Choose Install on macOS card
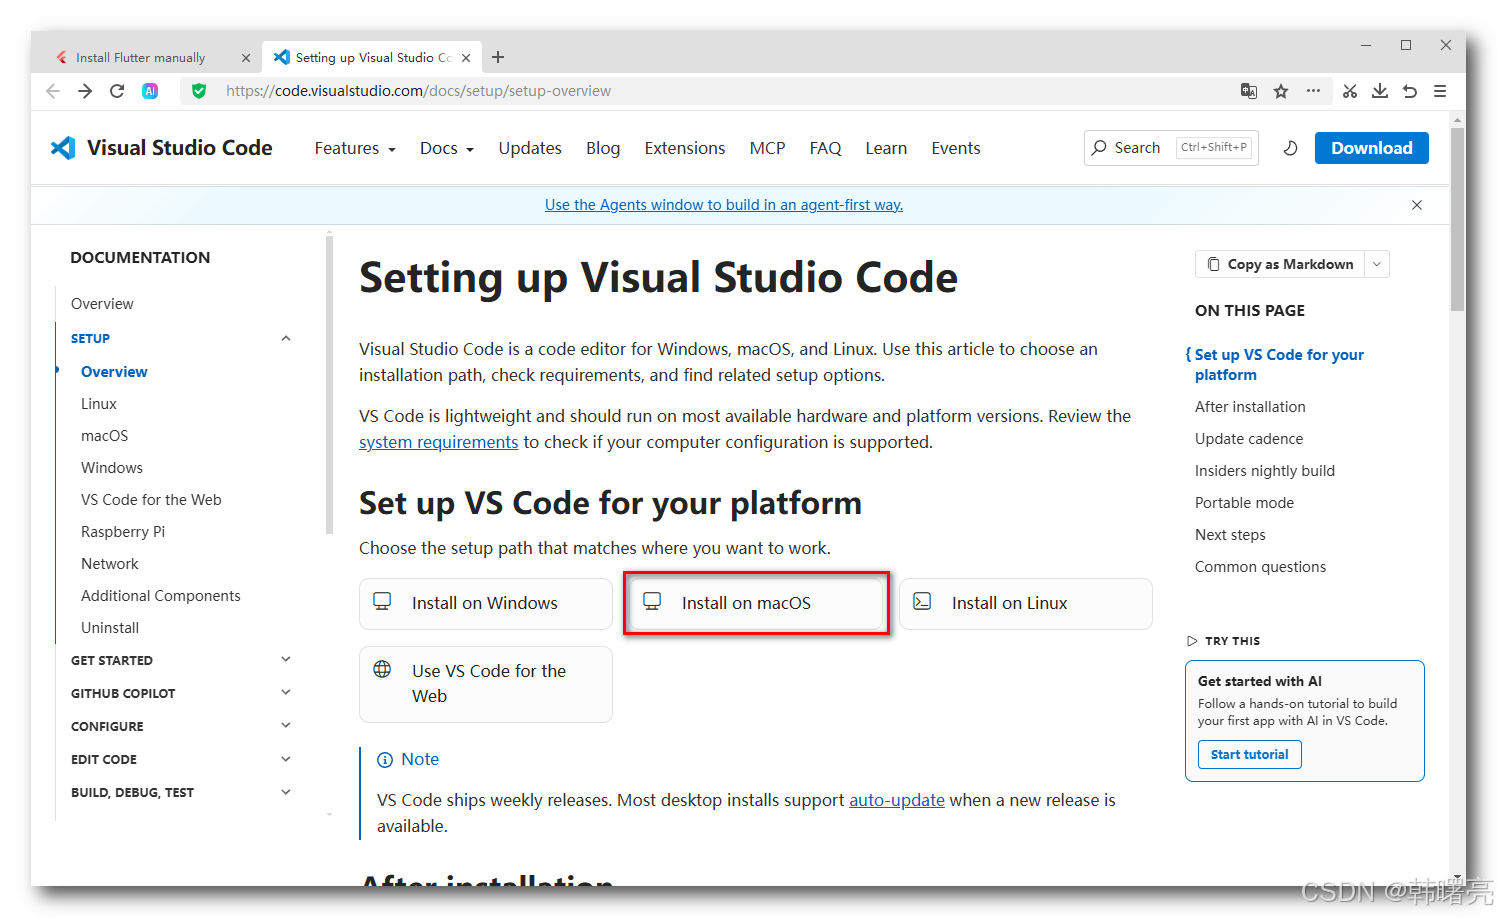Viewport: 1498px width, 918px height. pyautogui.click(x=756, y=603)
